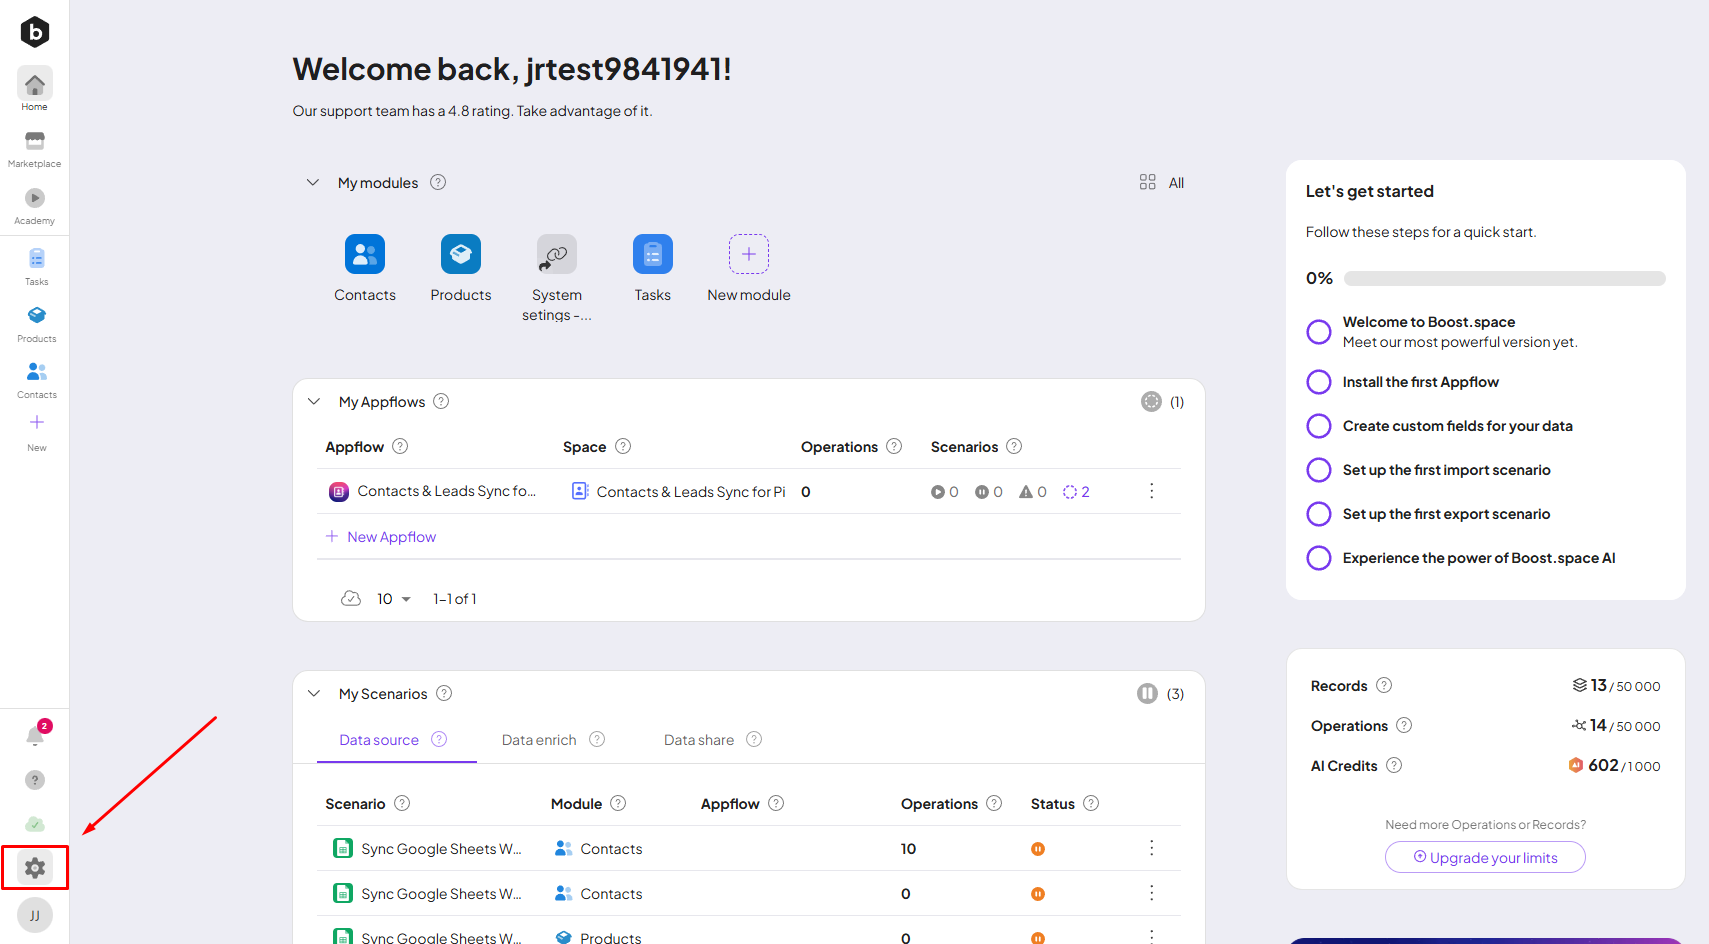Switch to the Data share tab
The image size is (1709, 944).
point(699,740)
